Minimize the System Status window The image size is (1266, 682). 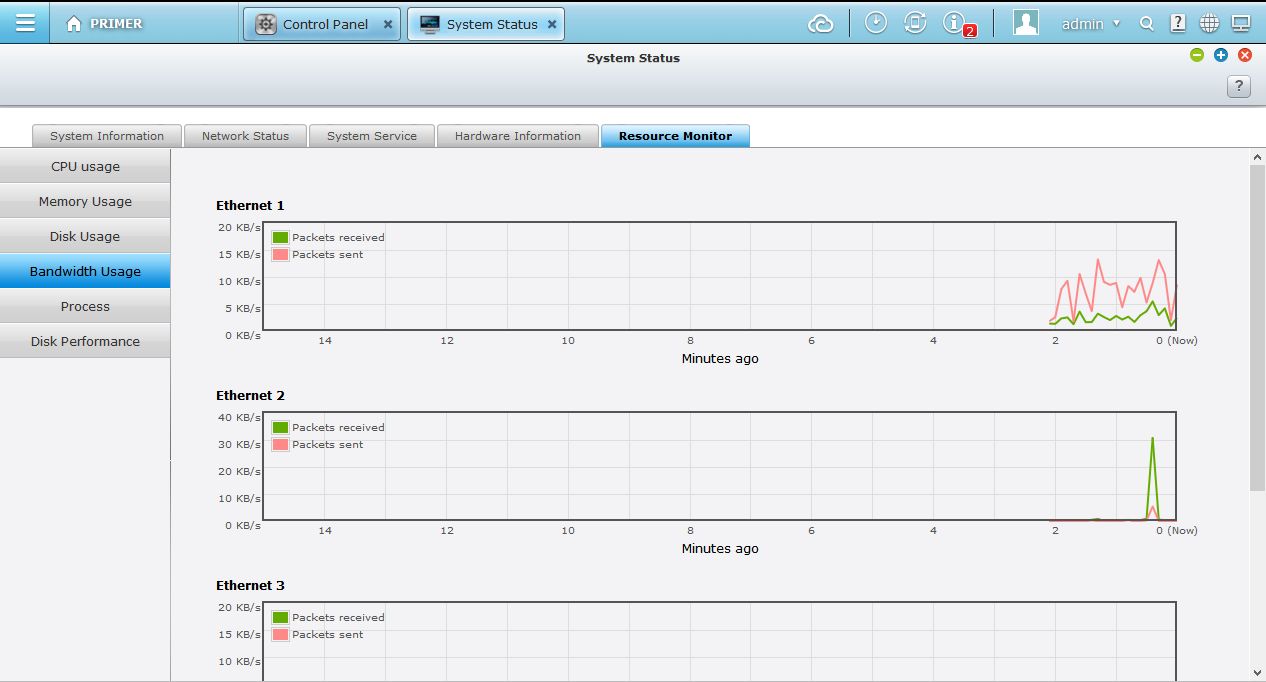pyautogui.click(x=1197, y=55)
